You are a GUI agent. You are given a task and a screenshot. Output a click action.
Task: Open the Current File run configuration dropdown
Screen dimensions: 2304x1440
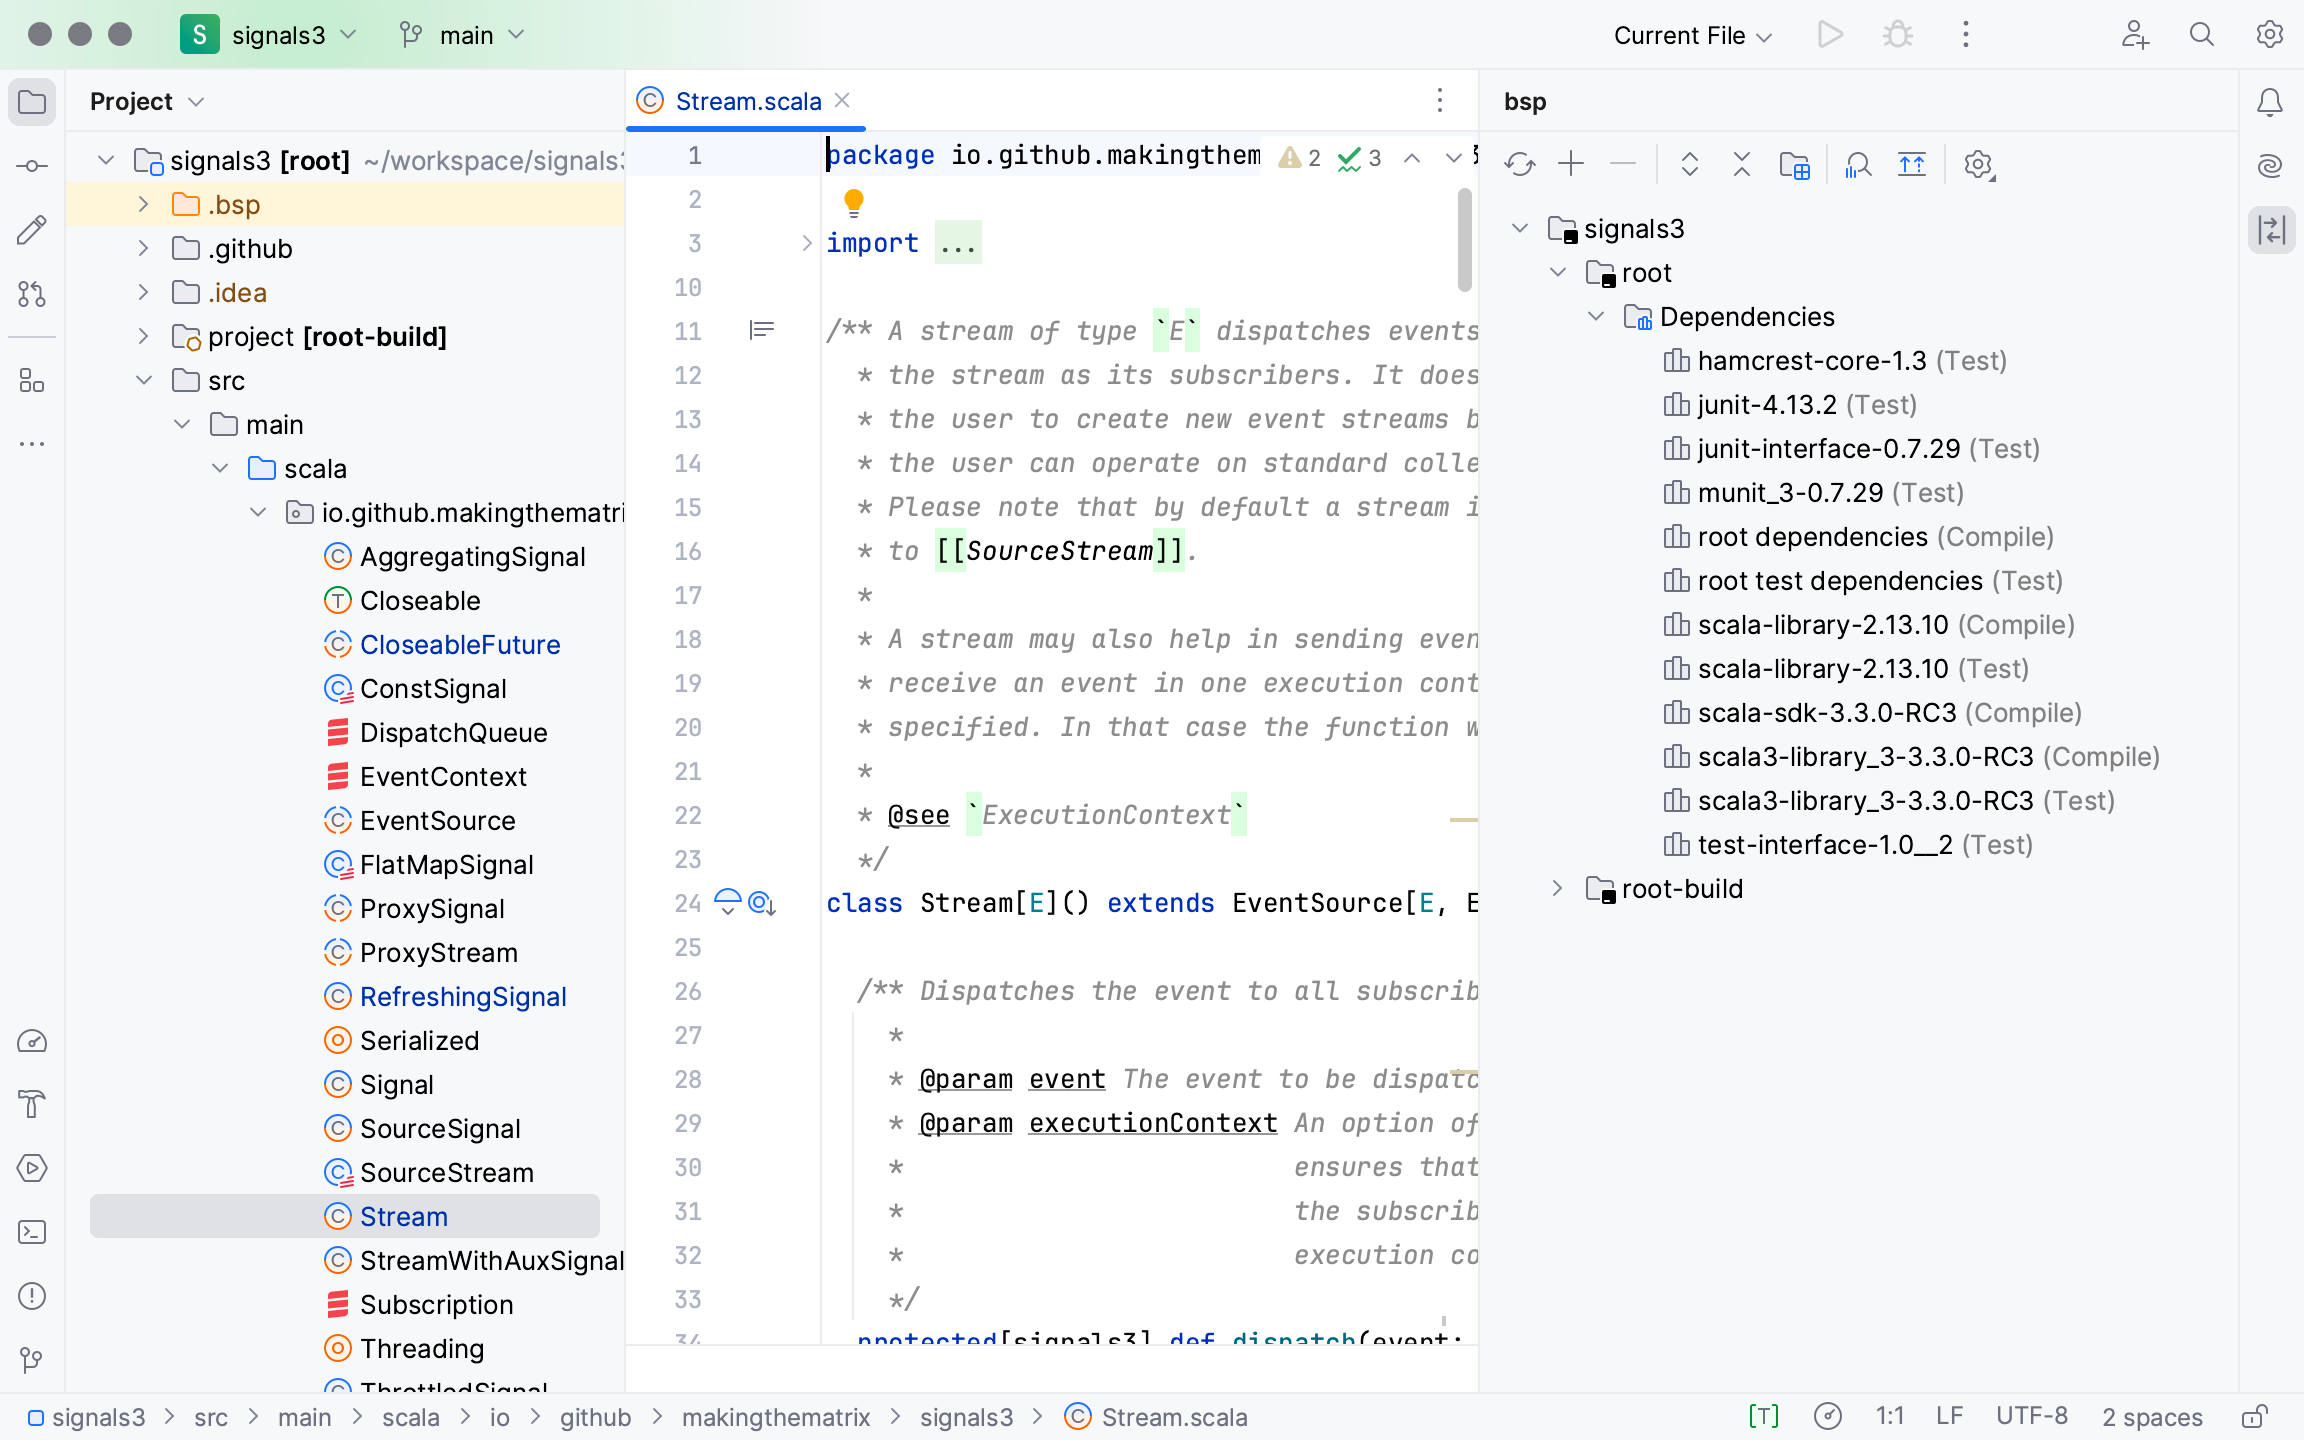tap(1692, 35)
